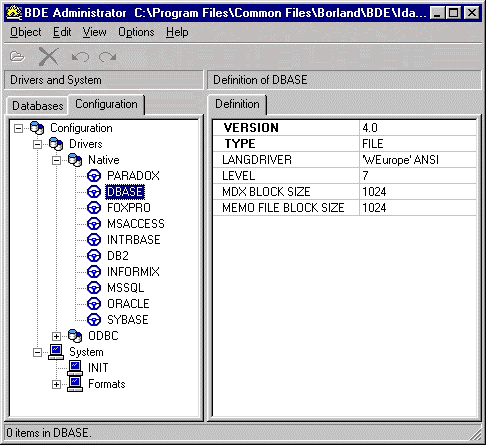Expand the ODBC drivers node

tap(56, 336)
